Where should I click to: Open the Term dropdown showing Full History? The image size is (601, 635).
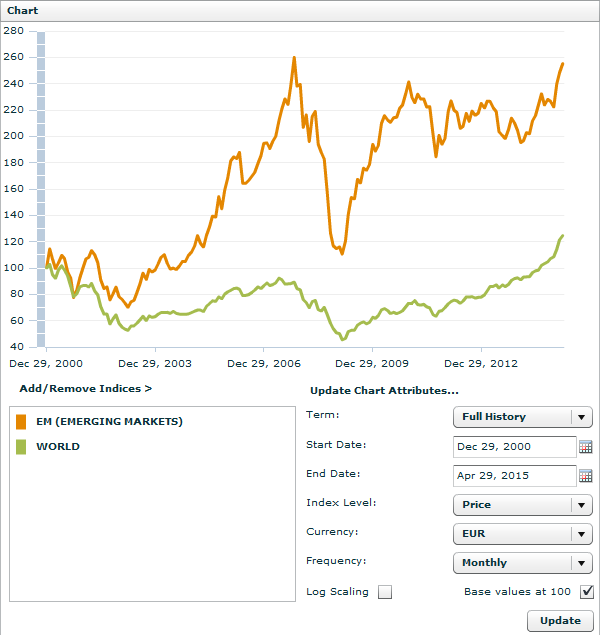[522, 417]
